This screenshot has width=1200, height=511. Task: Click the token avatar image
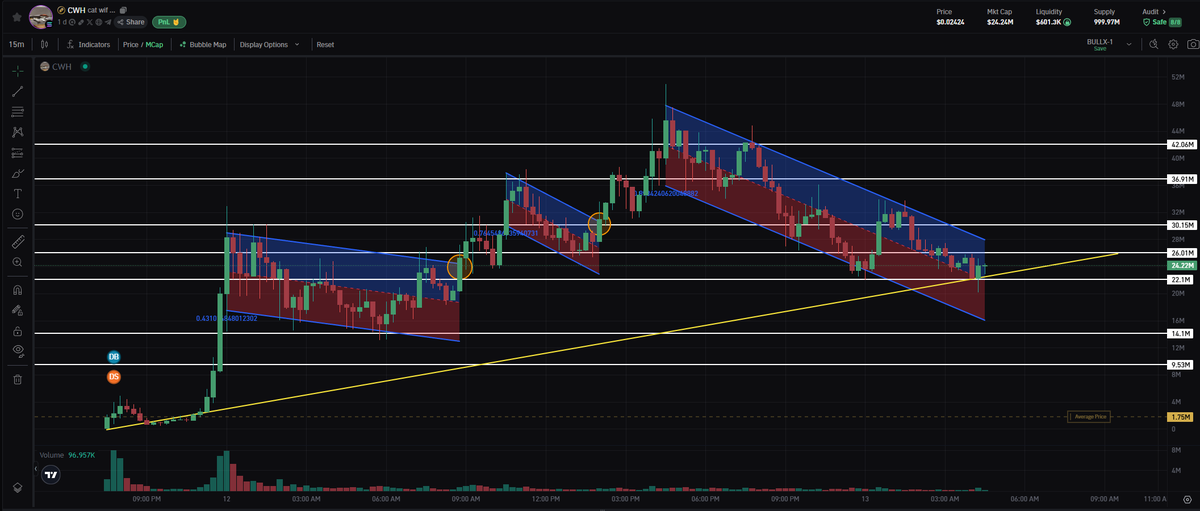click(41, 17)
